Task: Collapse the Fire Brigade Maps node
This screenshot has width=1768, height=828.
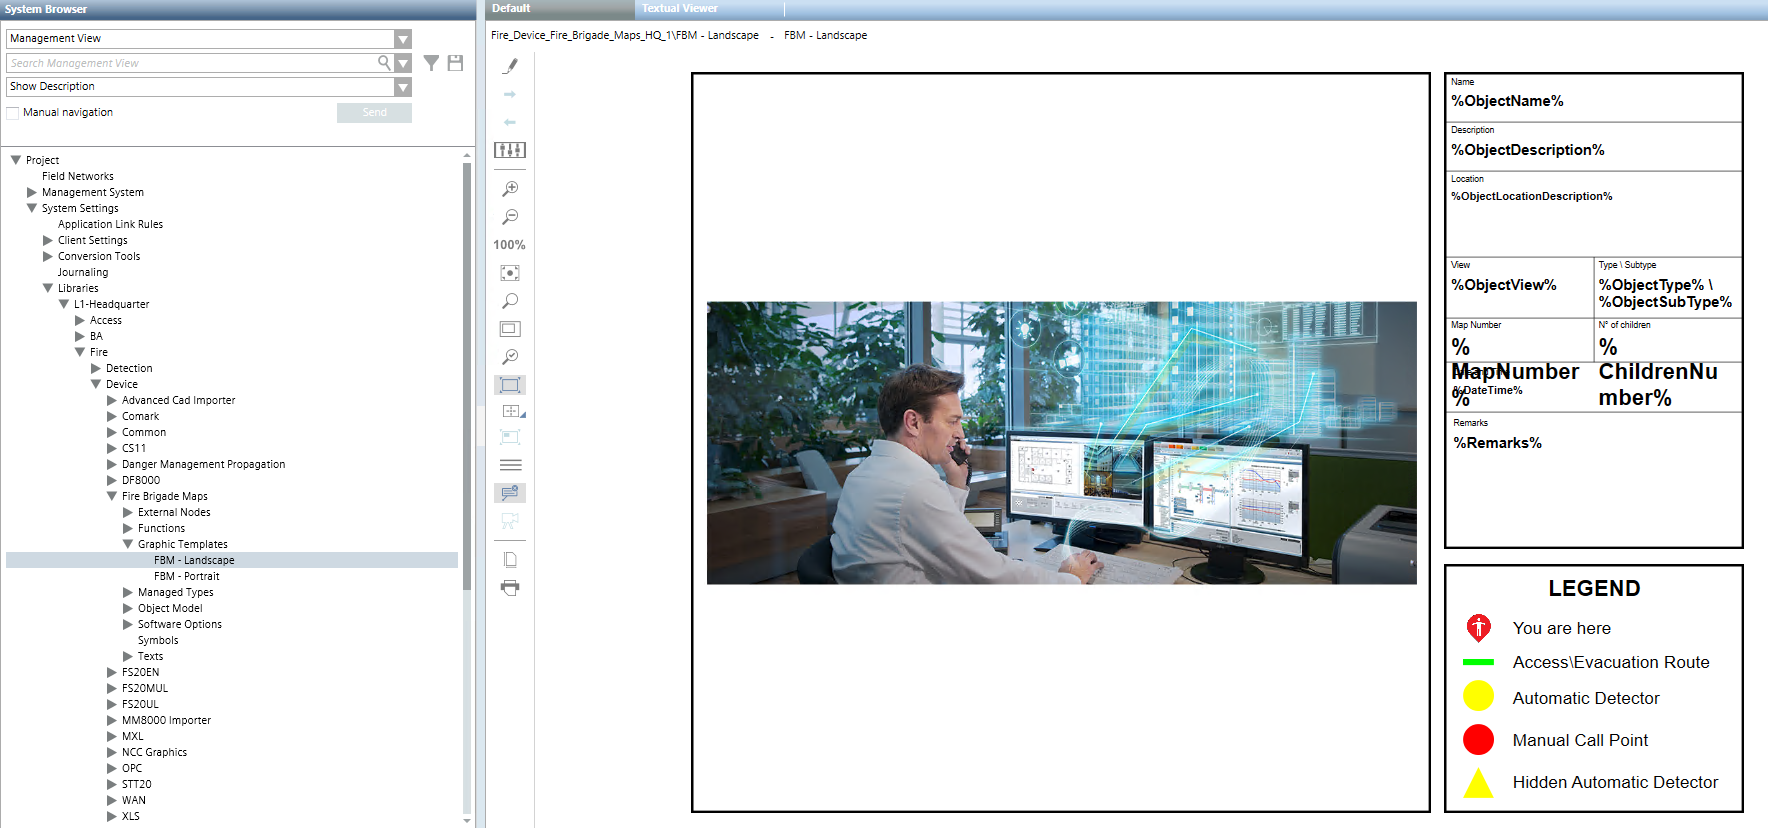Action: (x=112, y=496)
